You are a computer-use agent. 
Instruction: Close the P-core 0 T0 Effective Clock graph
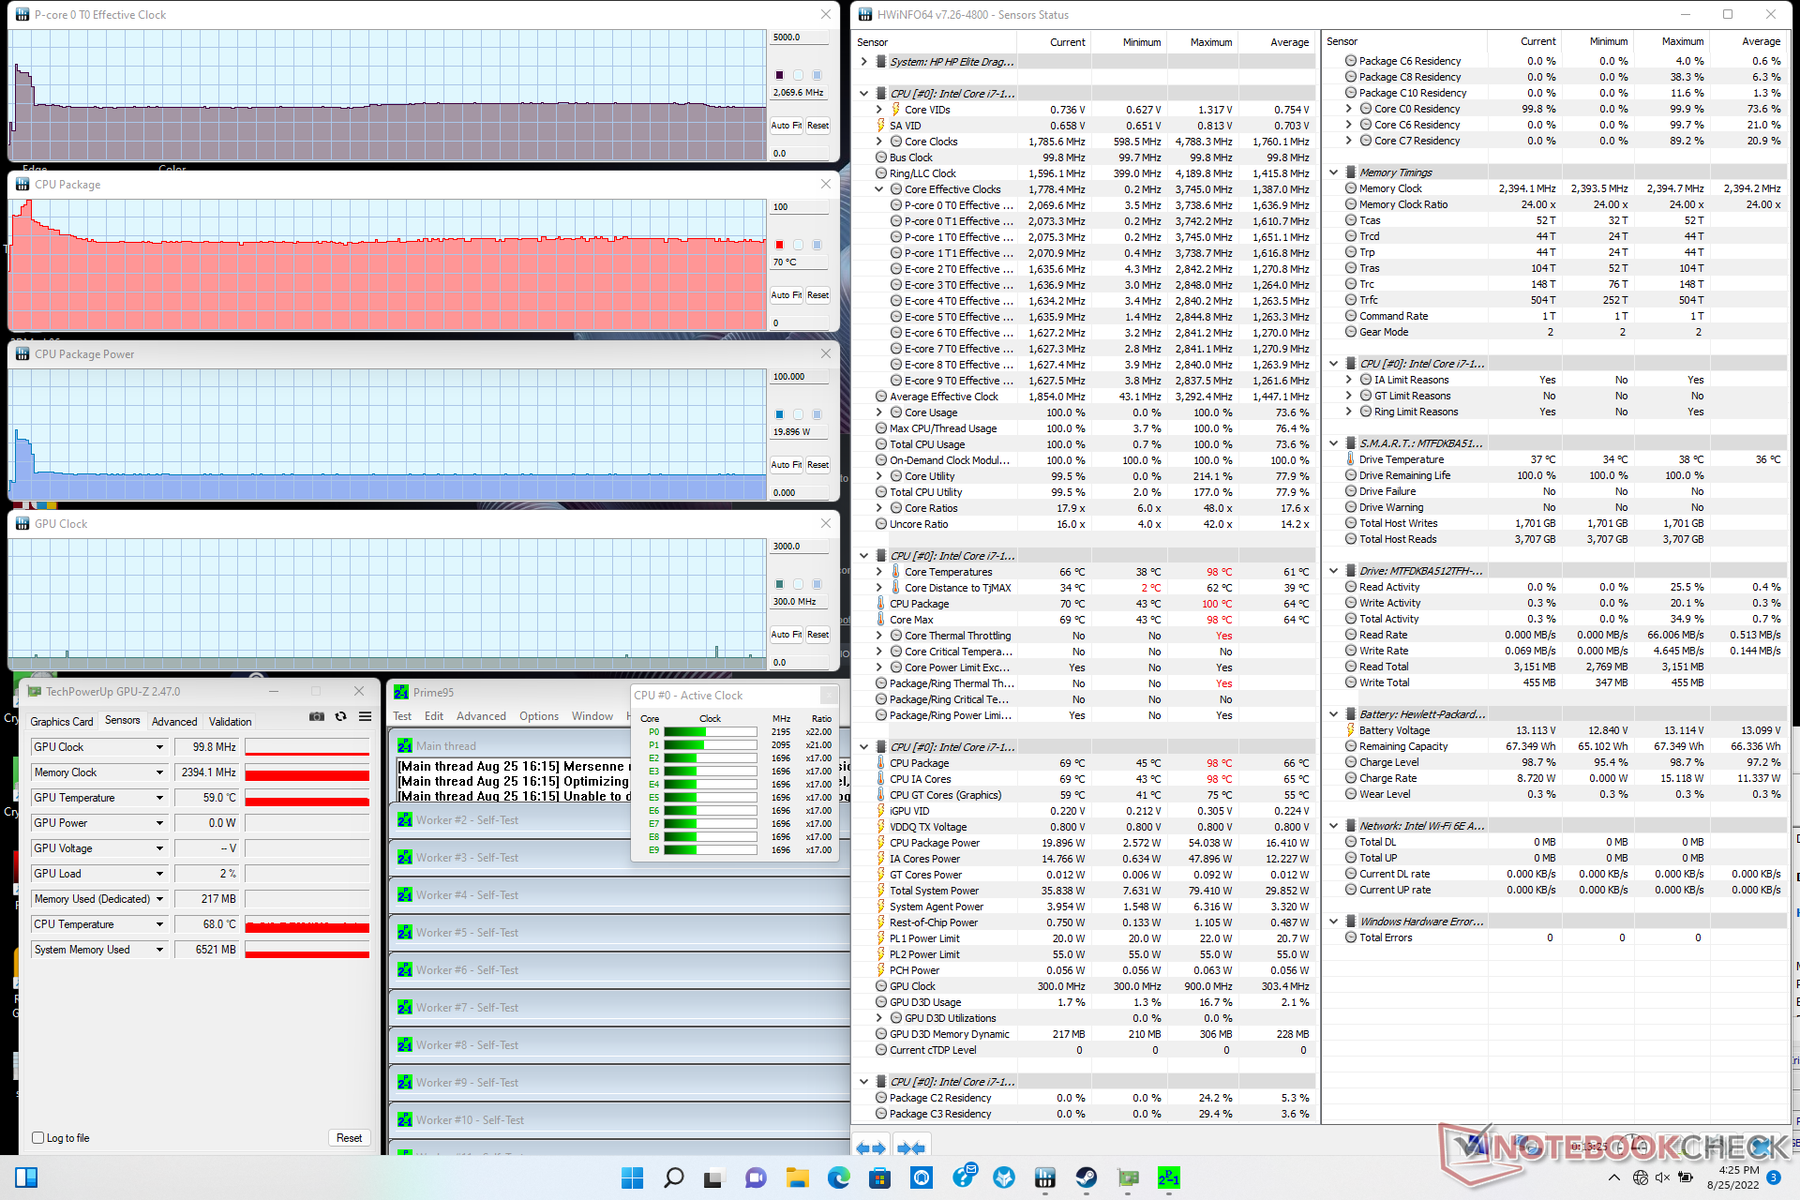825,15
